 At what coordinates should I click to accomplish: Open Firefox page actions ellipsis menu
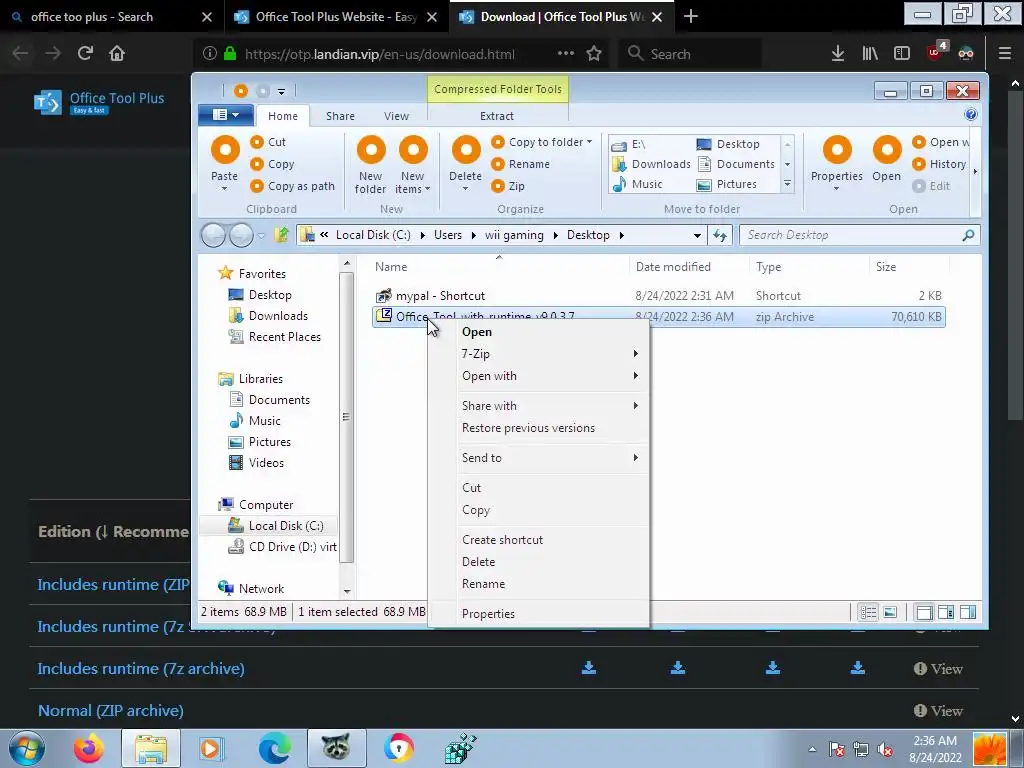tap(566, 54)
